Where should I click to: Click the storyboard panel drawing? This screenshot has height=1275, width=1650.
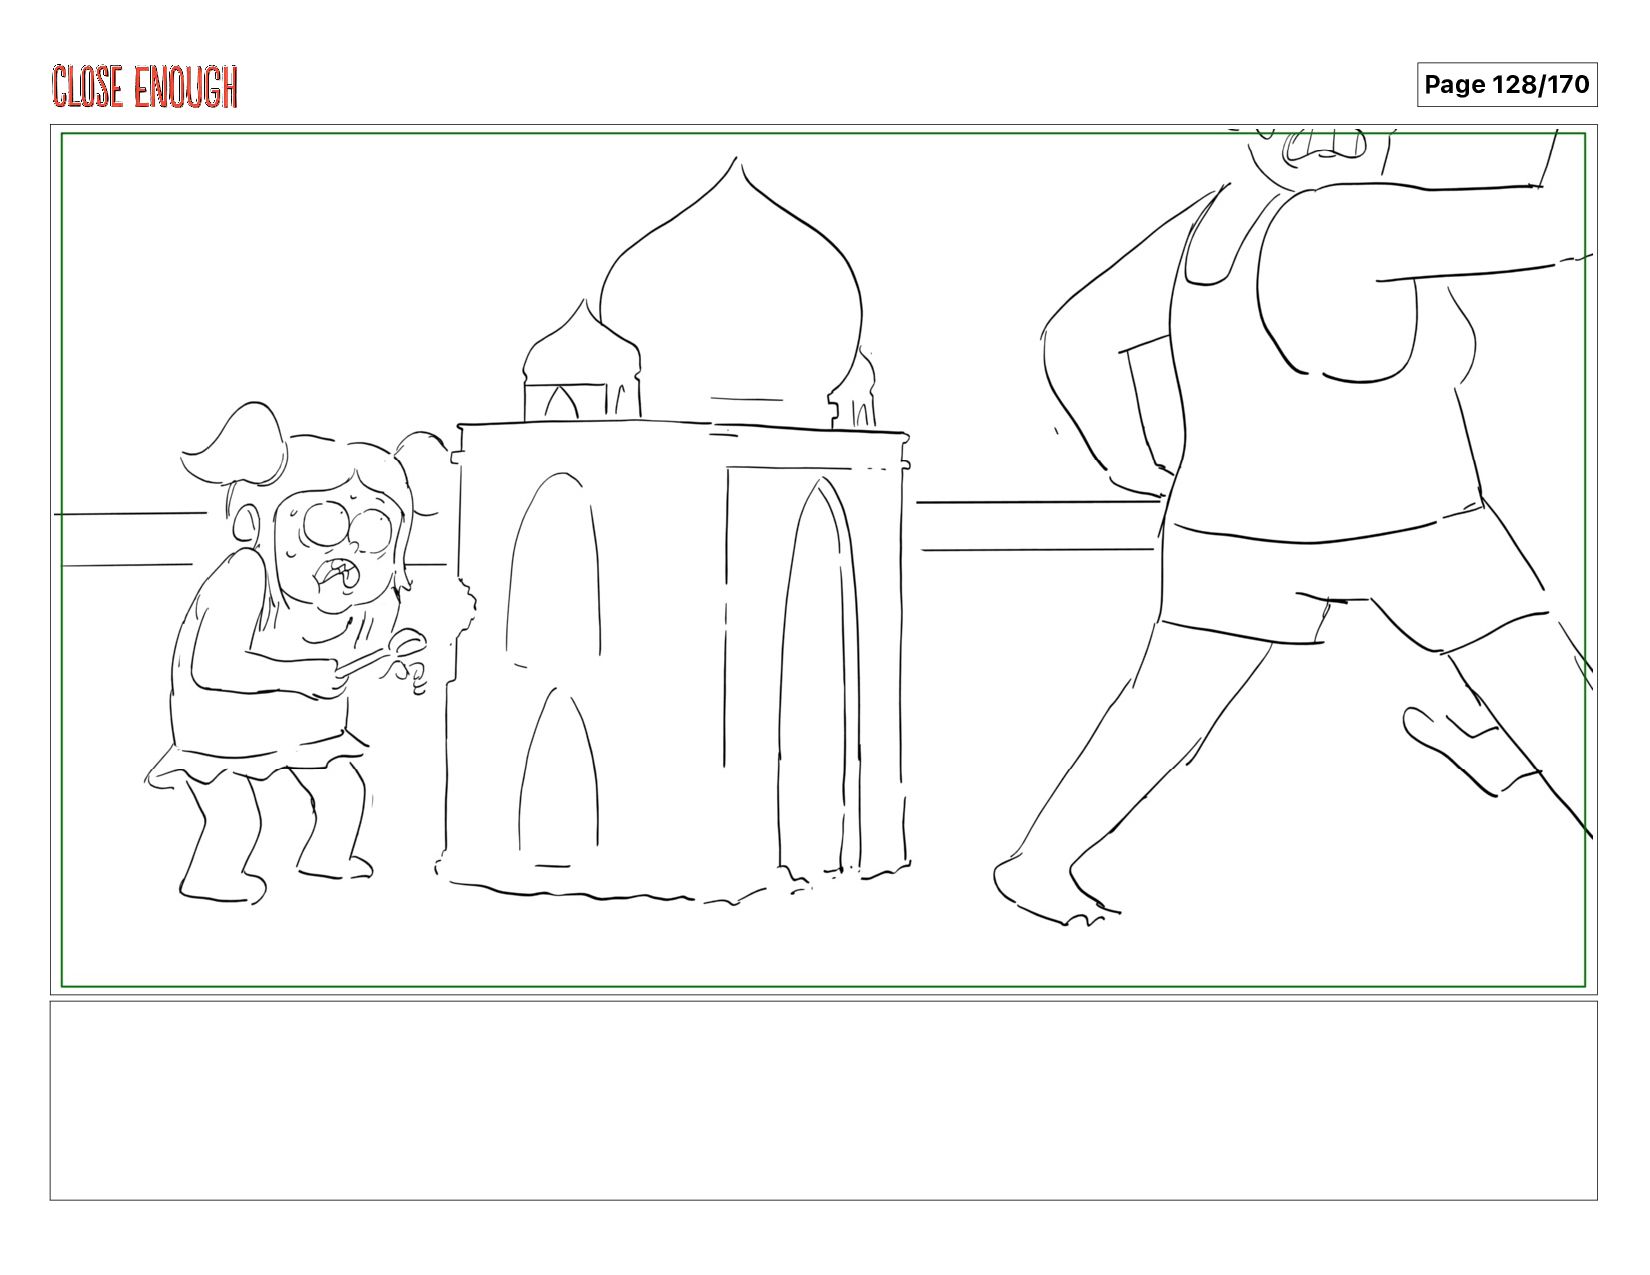point(823,560)
